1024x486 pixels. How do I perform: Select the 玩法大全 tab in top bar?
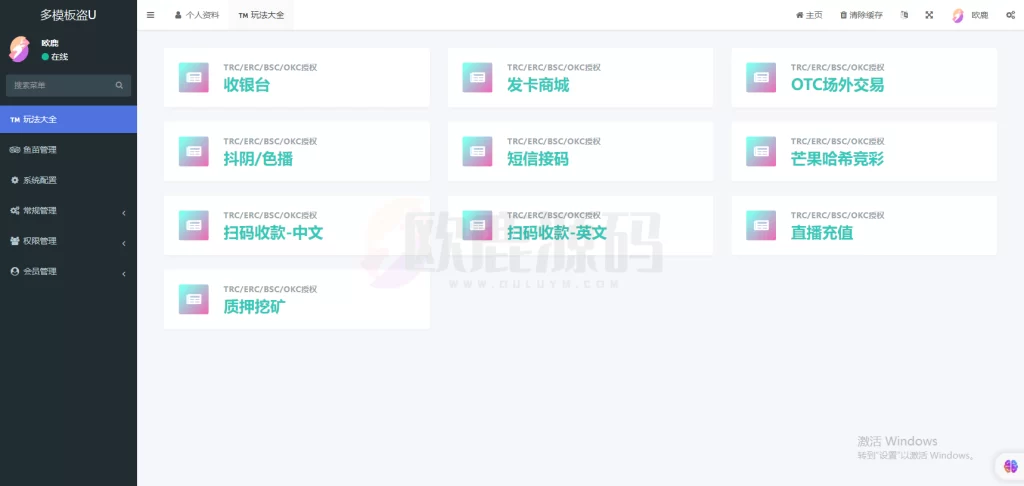coord(261,15)
